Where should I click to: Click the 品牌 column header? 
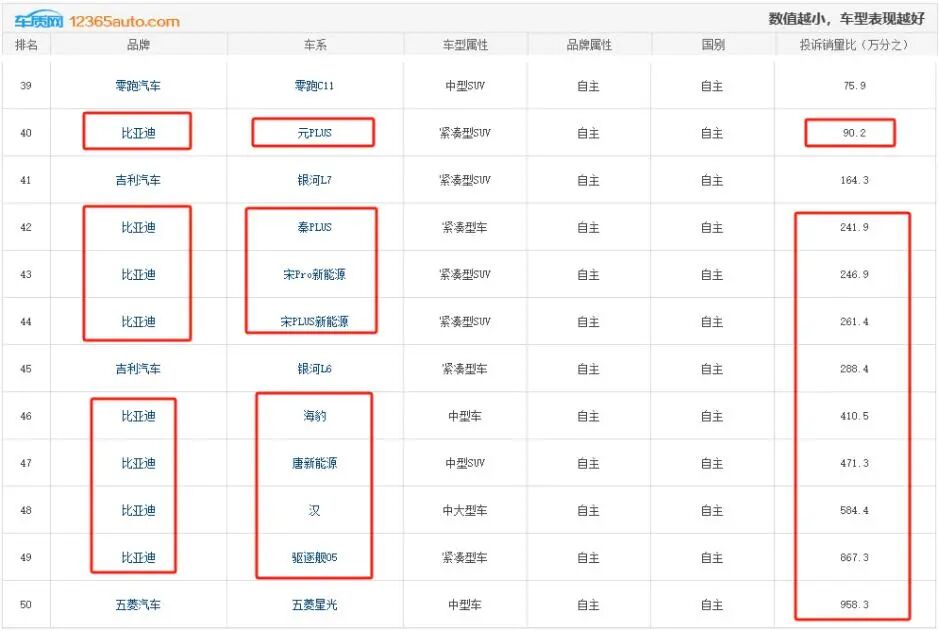coord(138,45)
